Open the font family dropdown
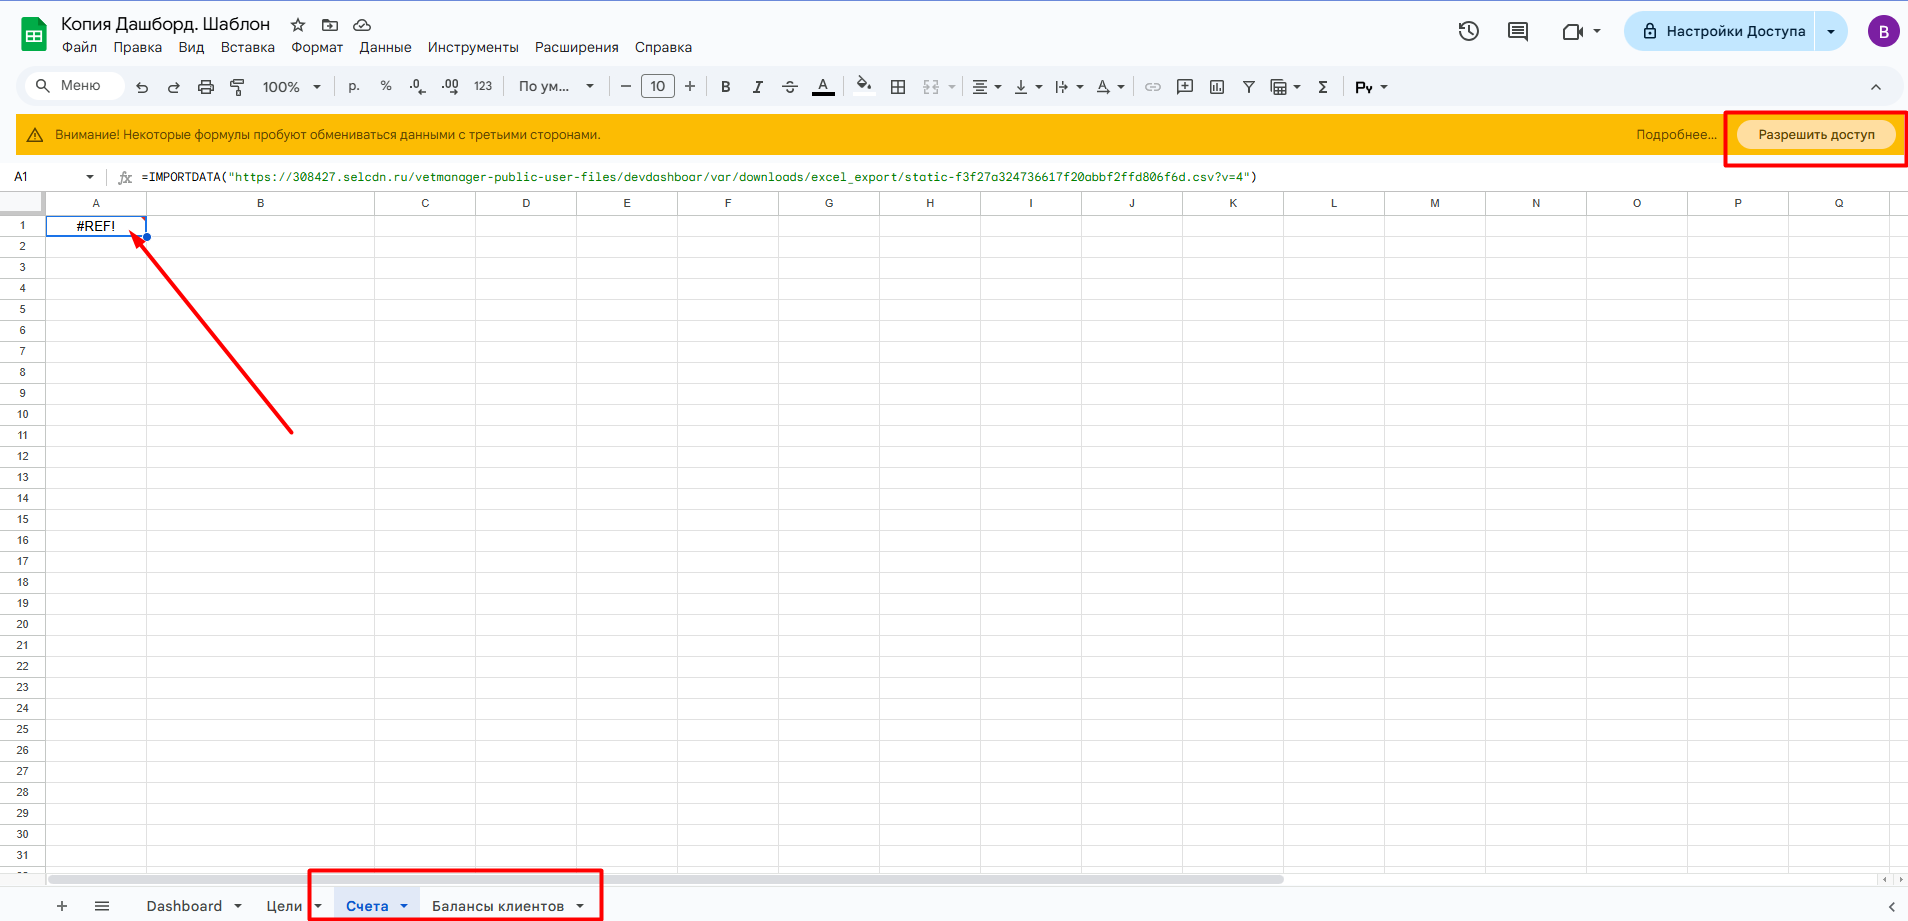This screenshot has height=921, width=1908. 556,87
